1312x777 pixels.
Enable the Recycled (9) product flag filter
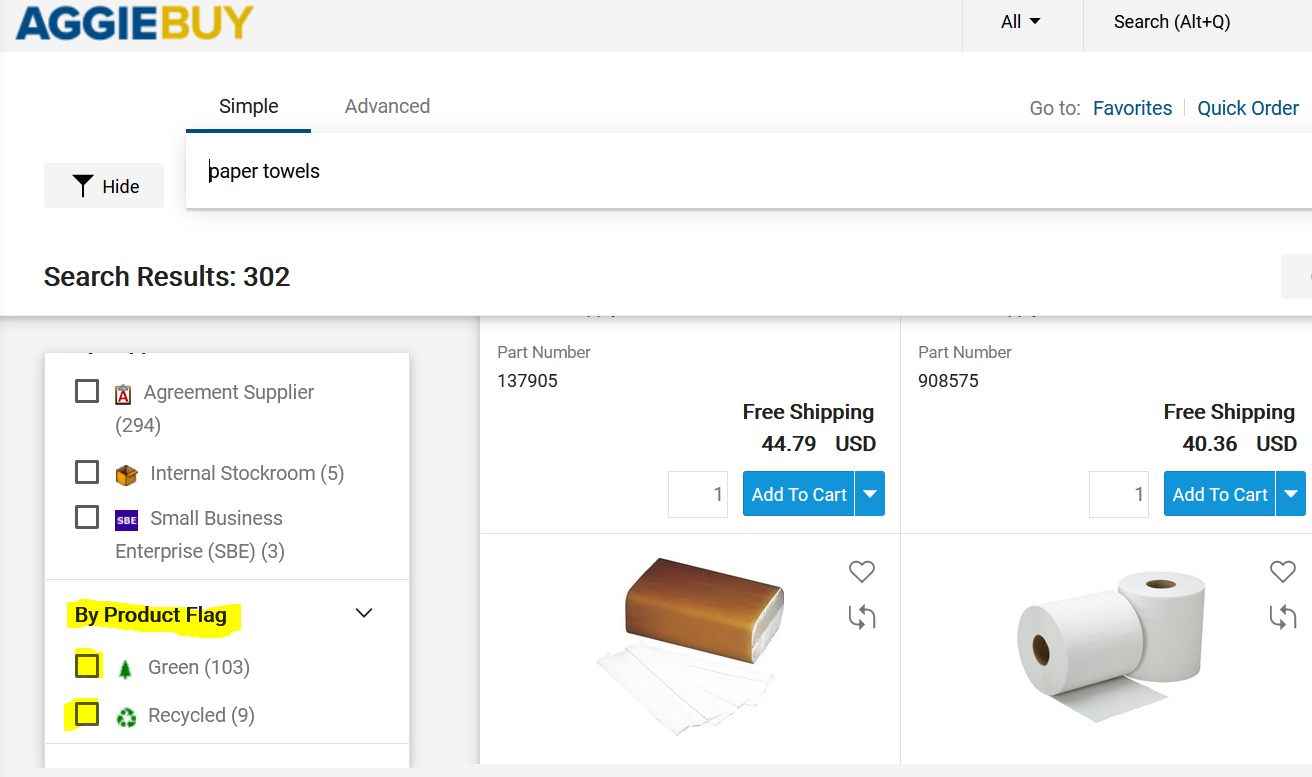[87, 714]
